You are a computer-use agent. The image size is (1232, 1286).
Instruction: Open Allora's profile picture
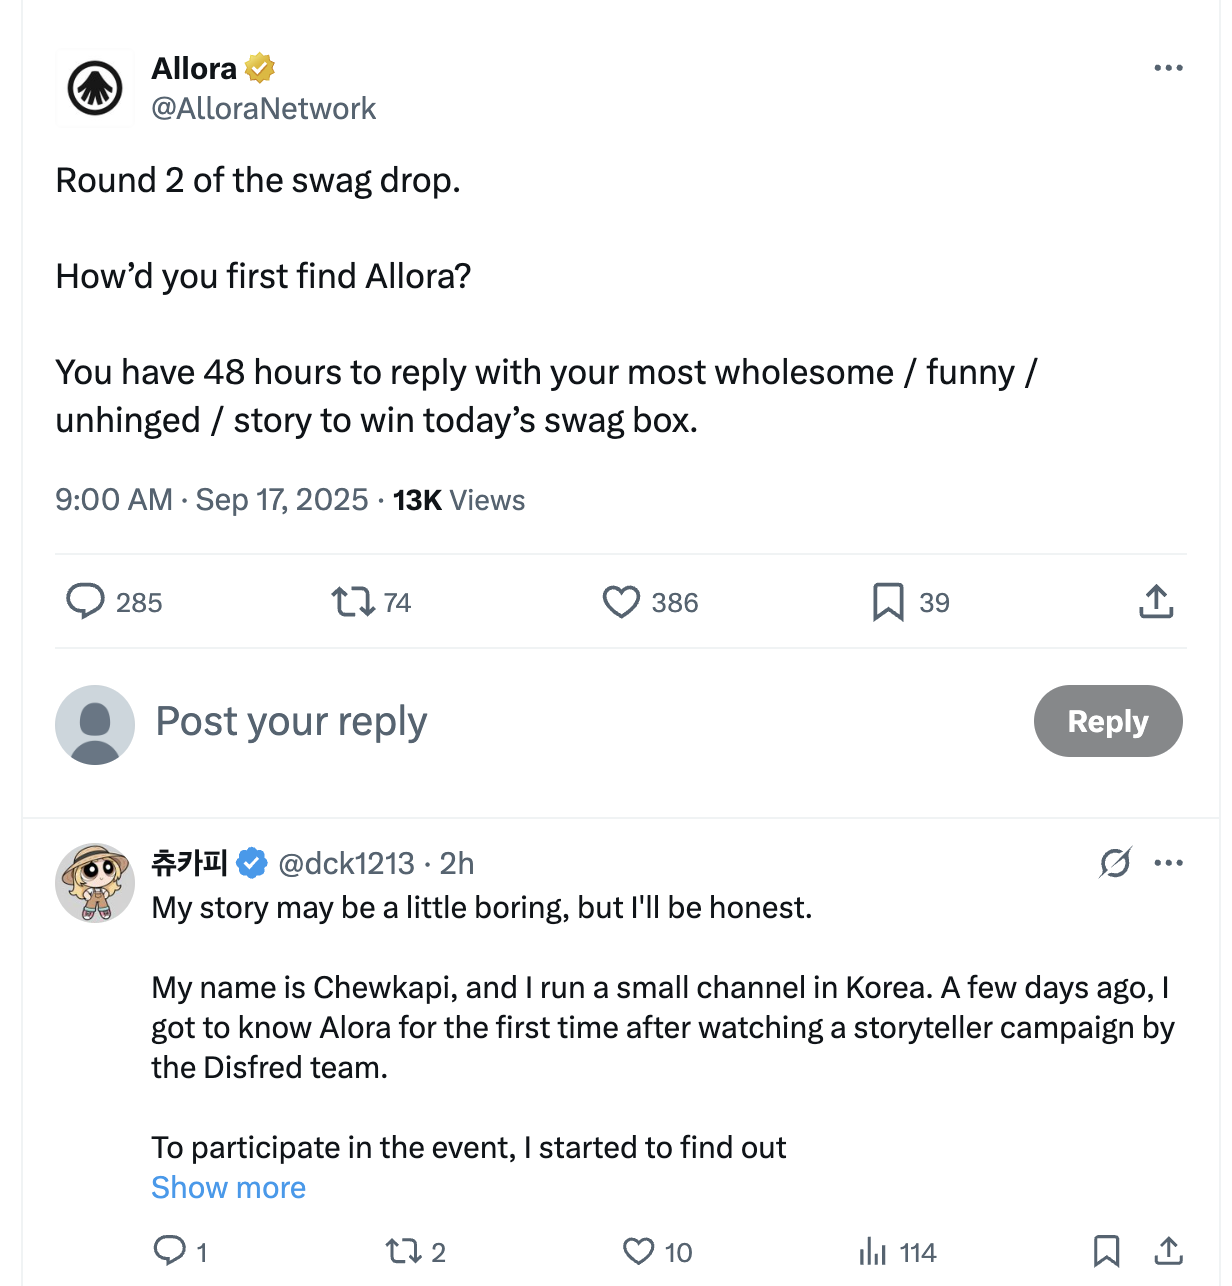coord(95,88)
